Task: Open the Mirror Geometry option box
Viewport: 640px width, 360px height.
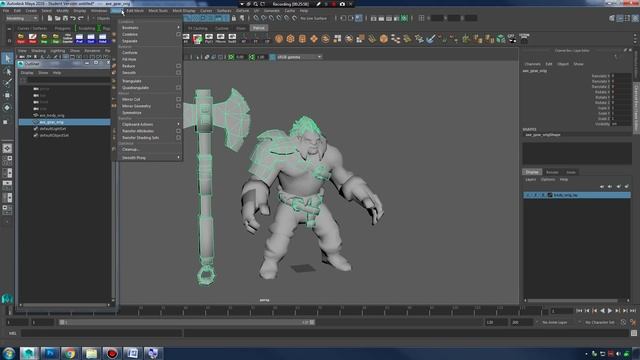Action: point(178,106)
